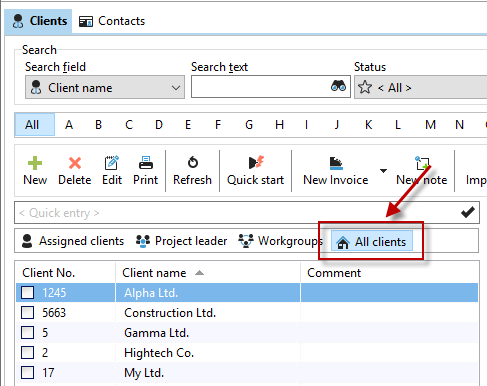Click binoculars search icon in Search text
Screen dimensions: 487x386
point(338,86)
